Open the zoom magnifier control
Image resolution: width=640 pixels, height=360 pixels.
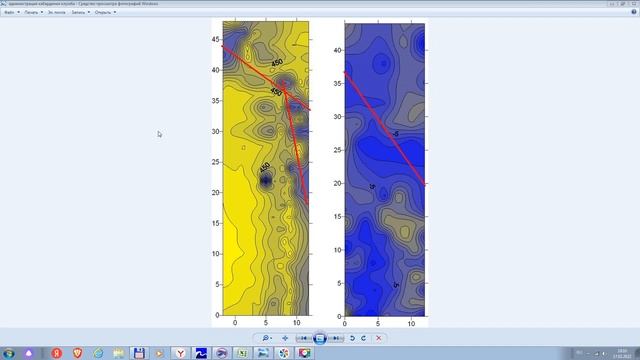(267, 338)
